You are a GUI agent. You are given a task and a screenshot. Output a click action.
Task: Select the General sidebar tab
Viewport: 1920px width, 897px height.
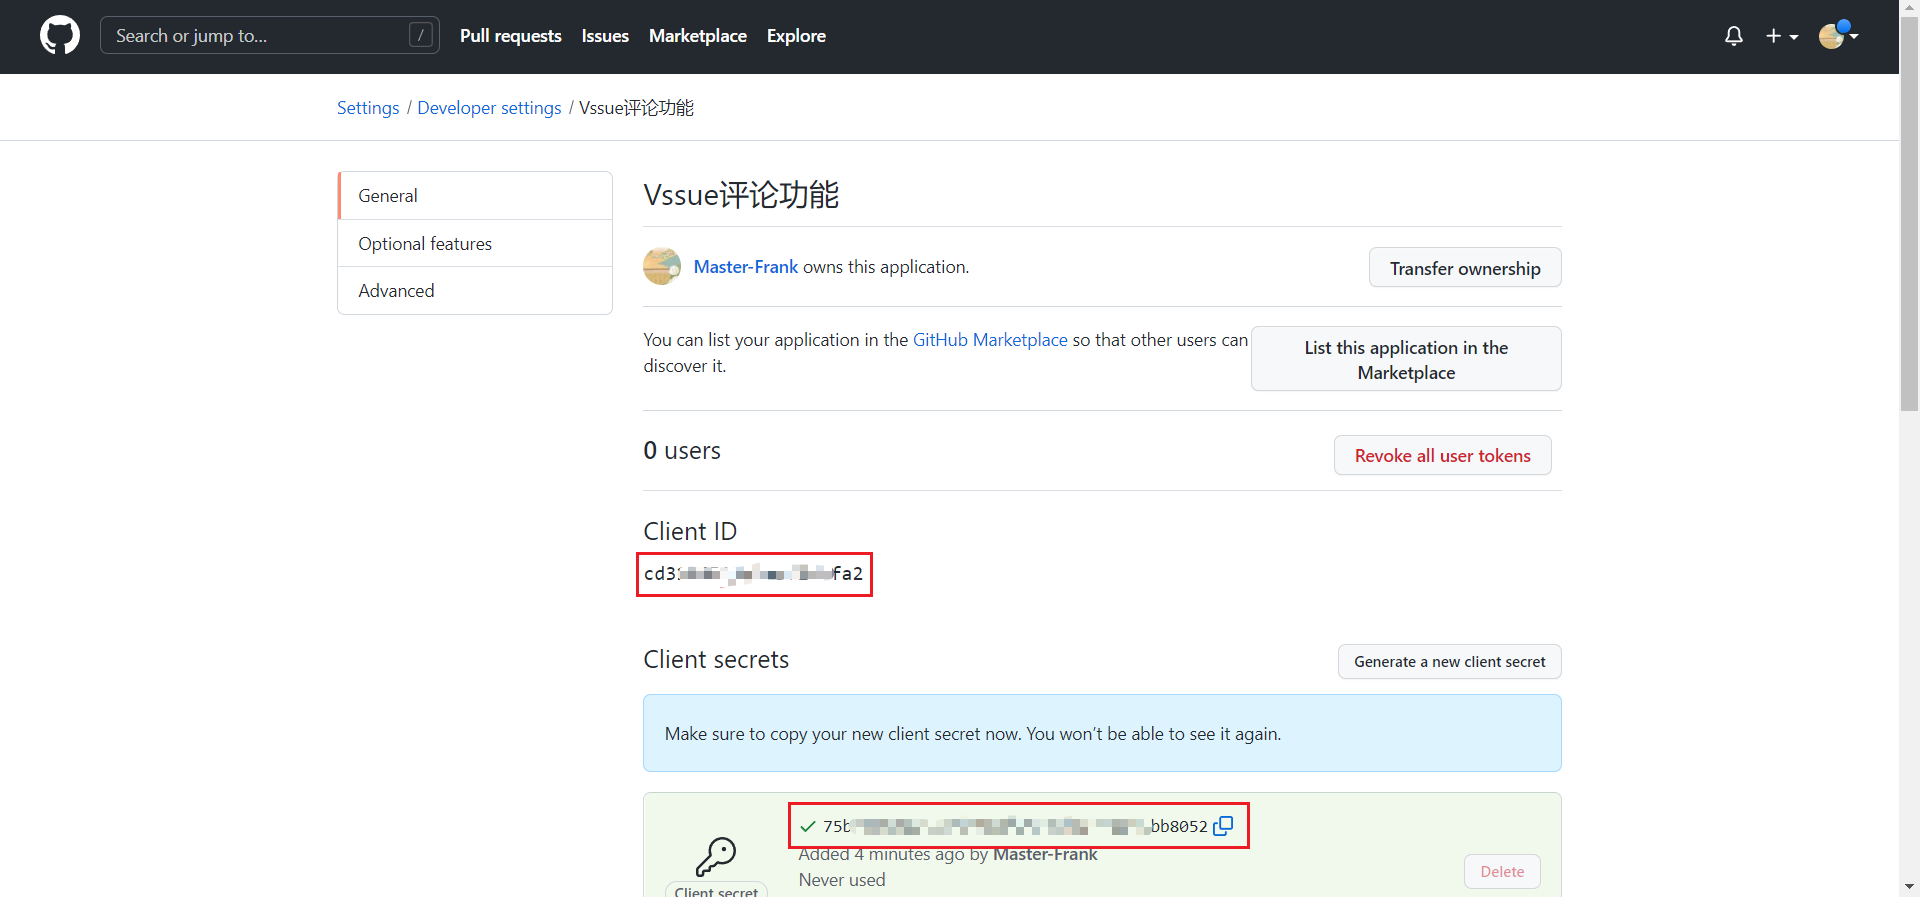475,196
